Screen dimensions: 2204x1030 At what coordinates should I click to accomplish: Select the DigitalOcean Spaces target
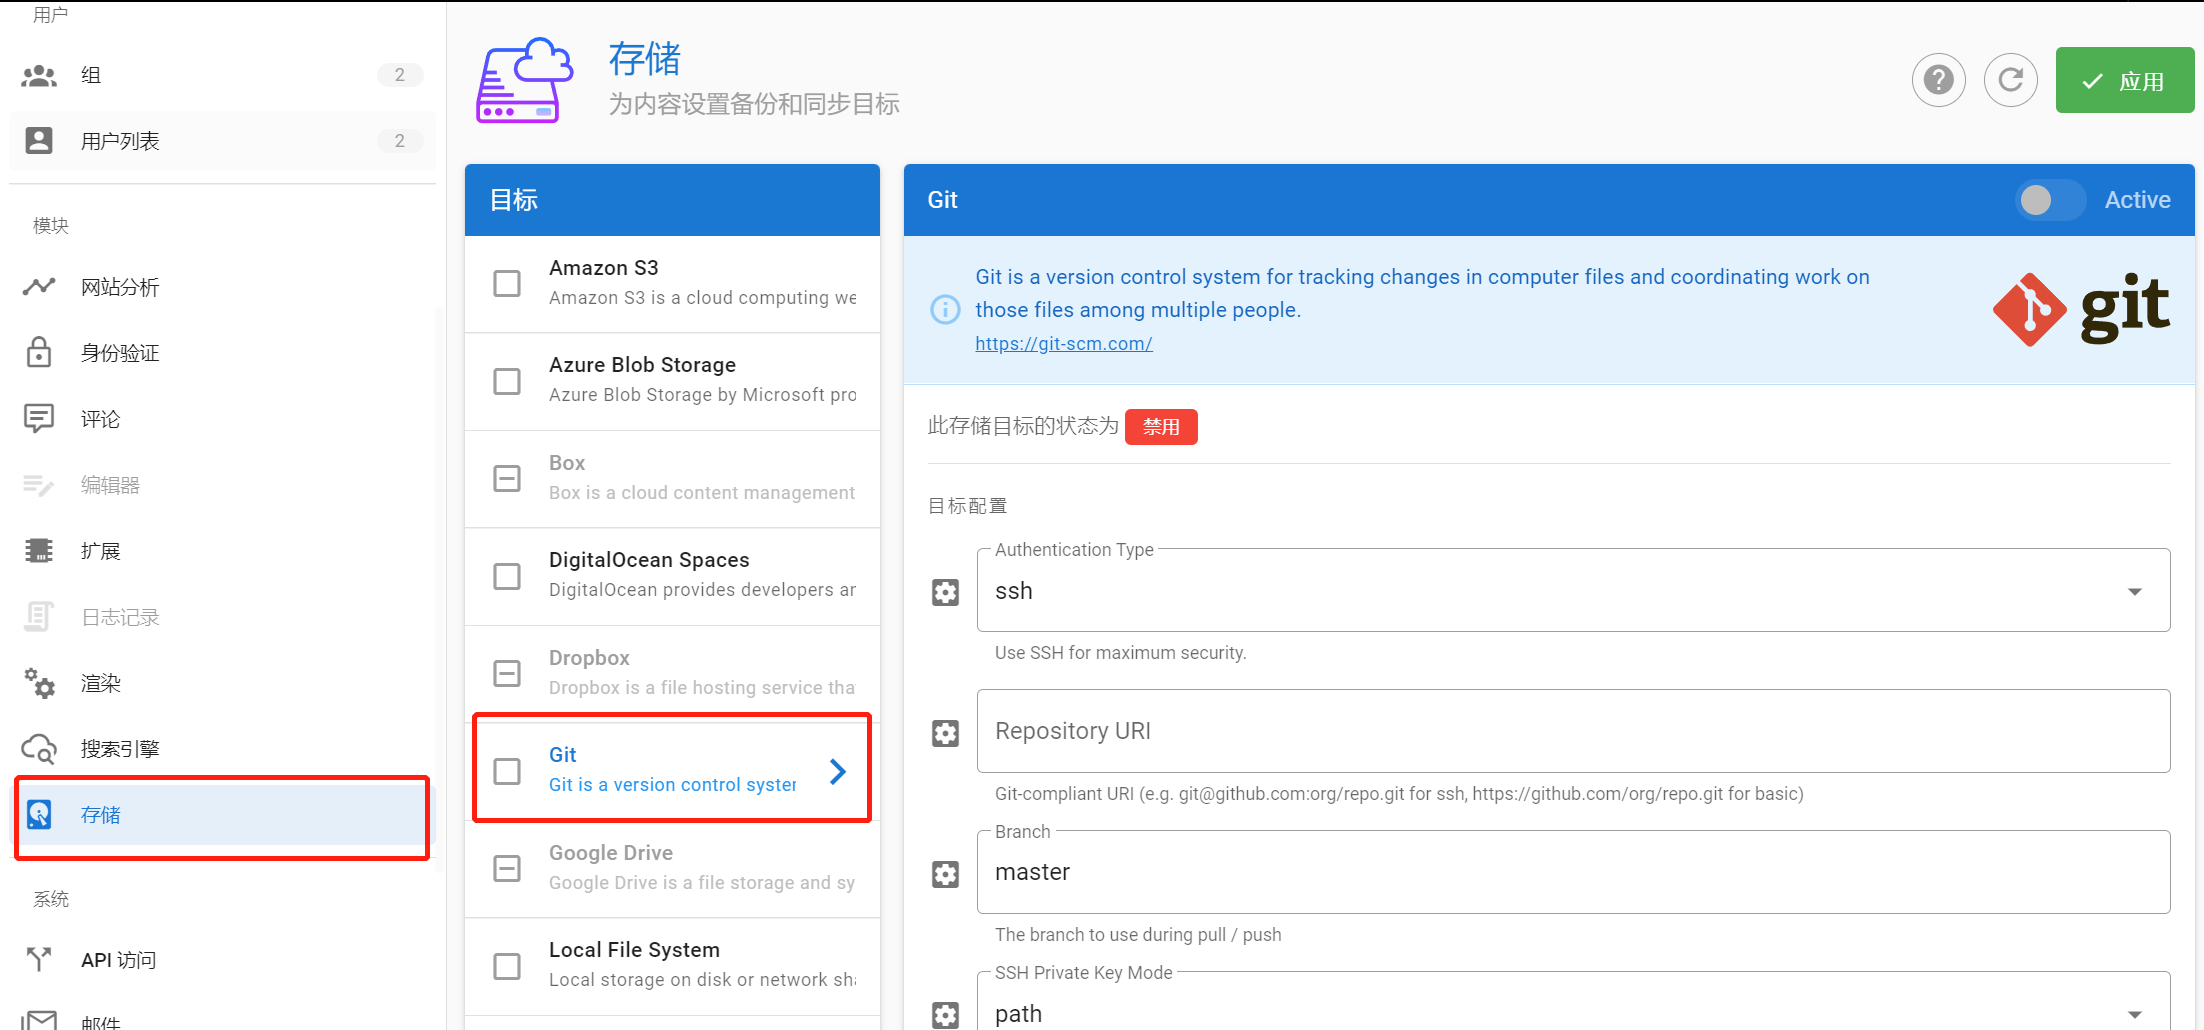(672, 576)
